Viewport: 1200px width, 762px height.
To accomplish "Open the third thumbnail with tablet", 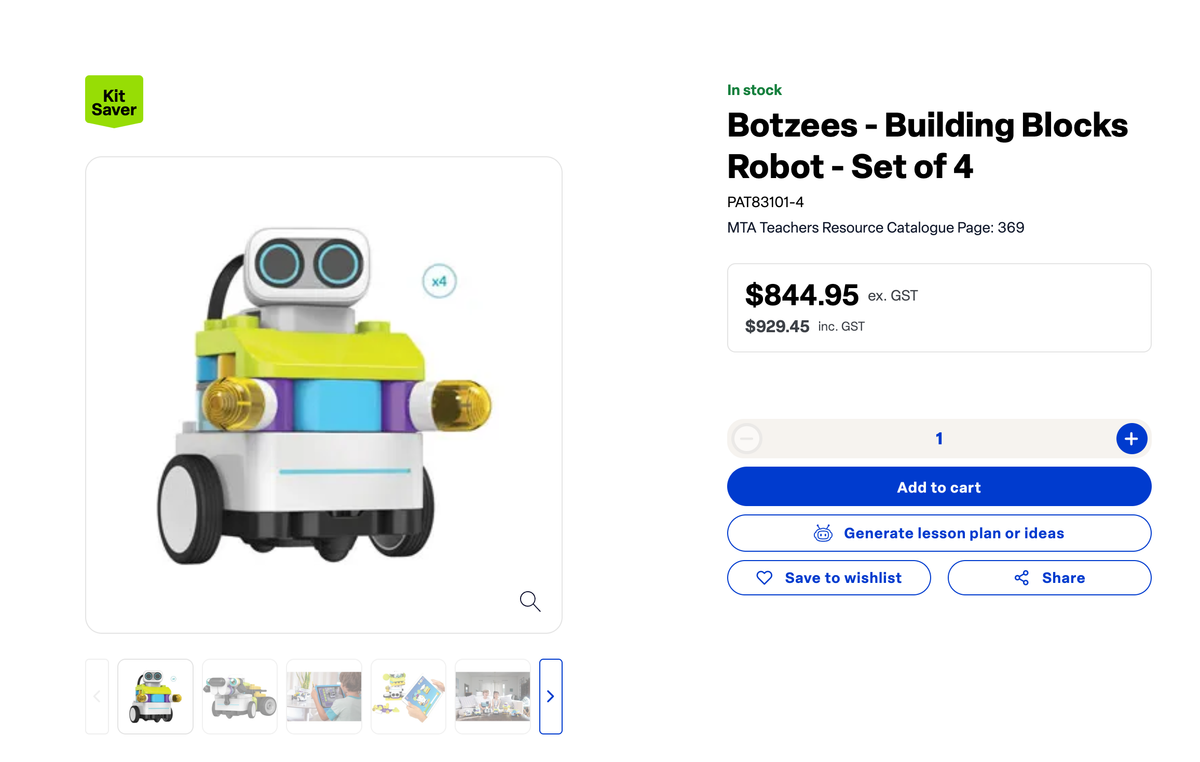I will (x=324, y=696).
